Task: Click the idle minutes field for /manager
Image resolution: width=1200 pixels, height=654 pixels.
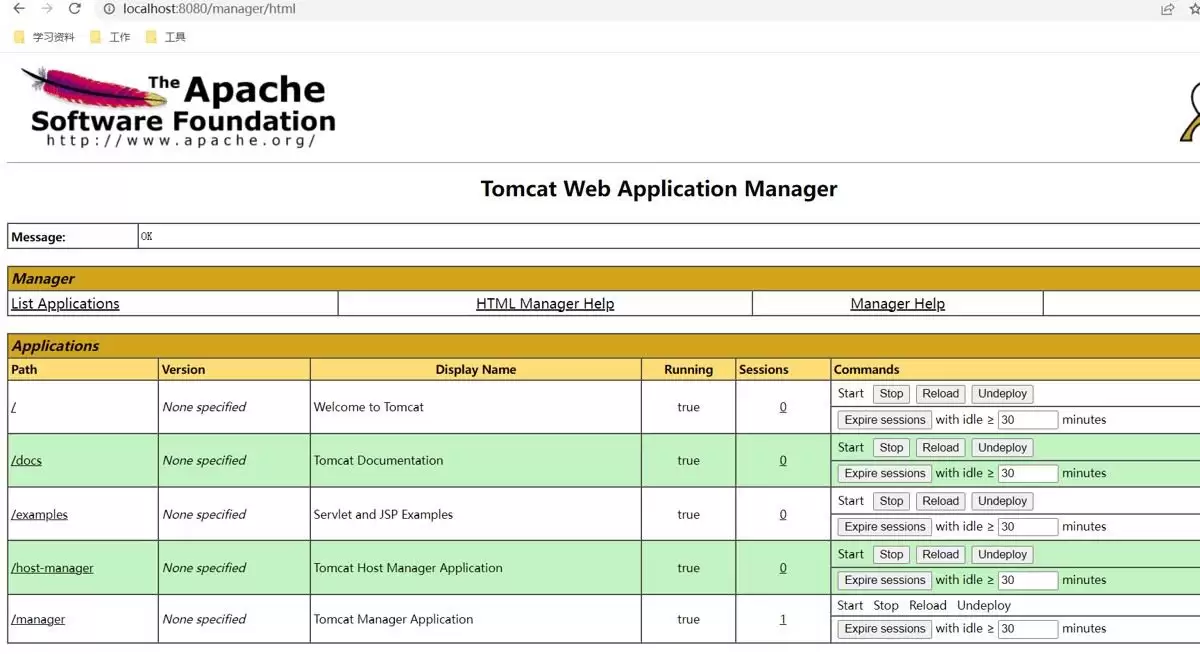Action: point(1028,629)
